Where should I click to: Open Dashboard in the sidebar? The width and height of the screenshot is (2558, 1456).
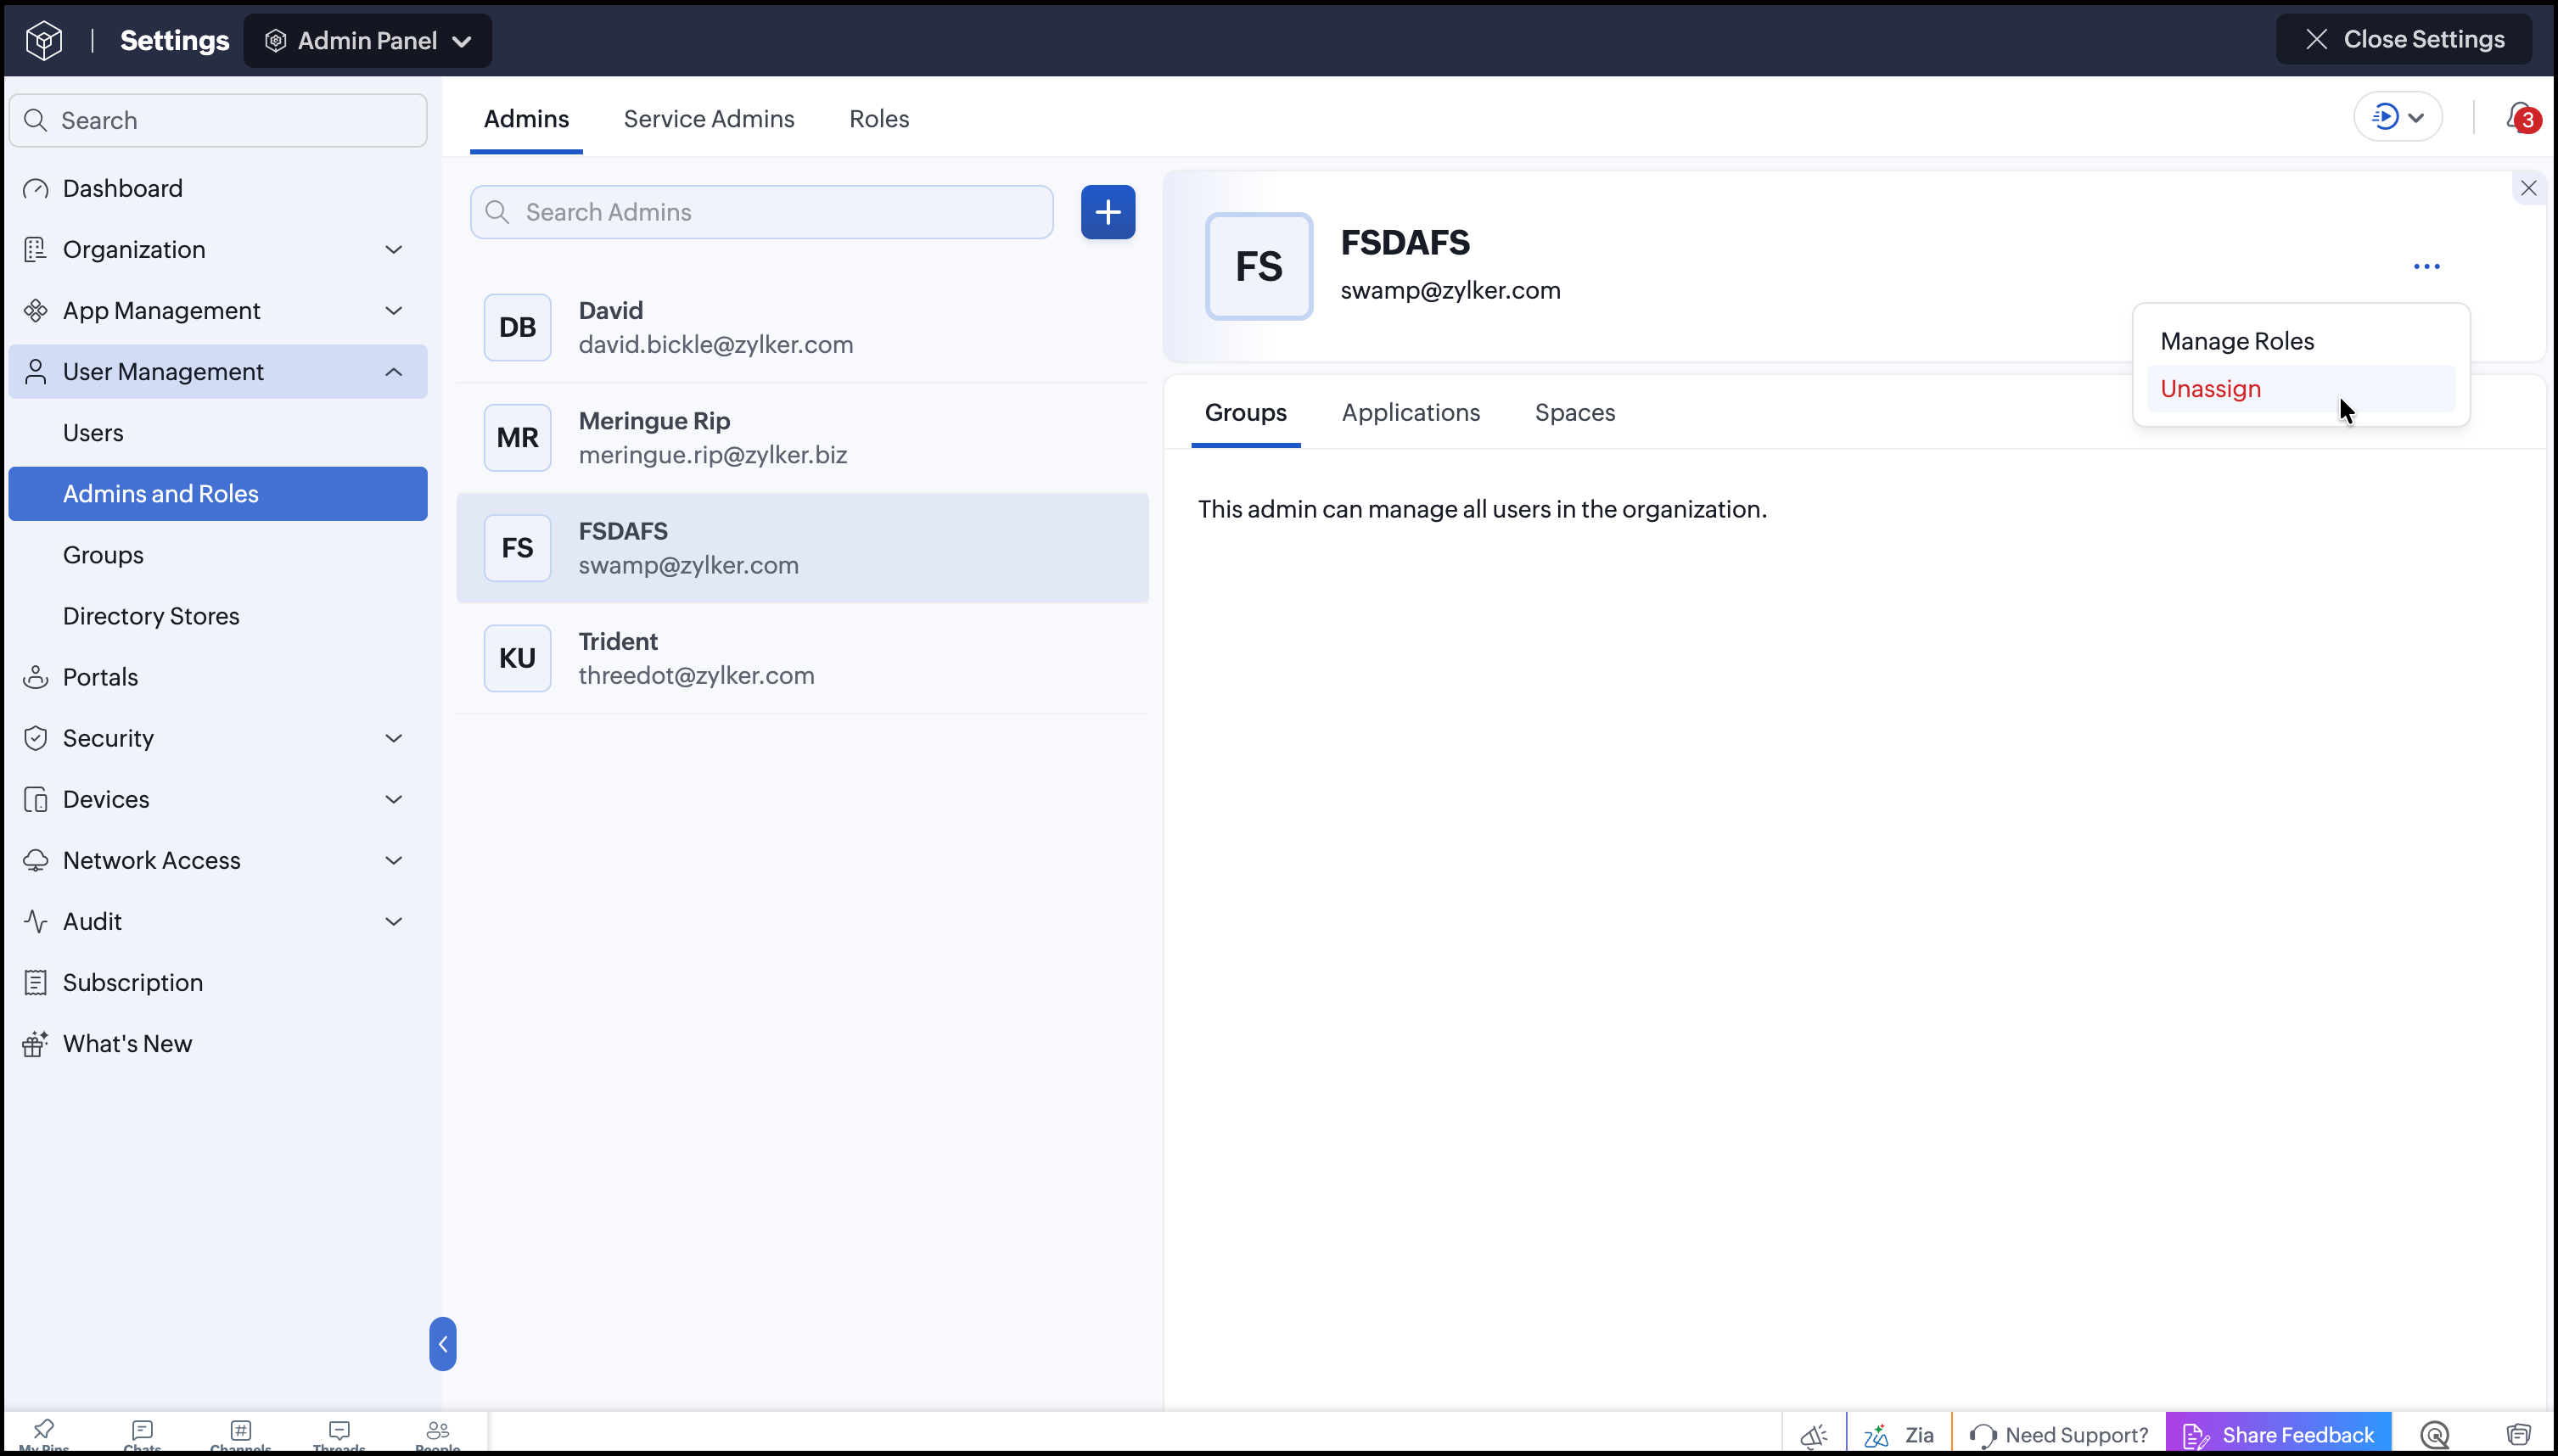[218, 188]
